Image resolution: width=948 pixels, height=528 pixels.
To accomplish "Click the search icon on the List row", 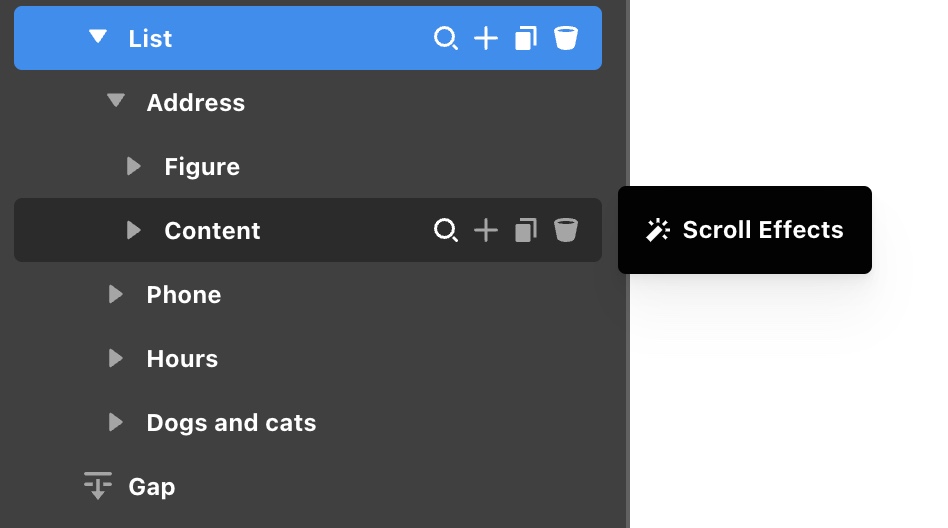I will [445, 39].
